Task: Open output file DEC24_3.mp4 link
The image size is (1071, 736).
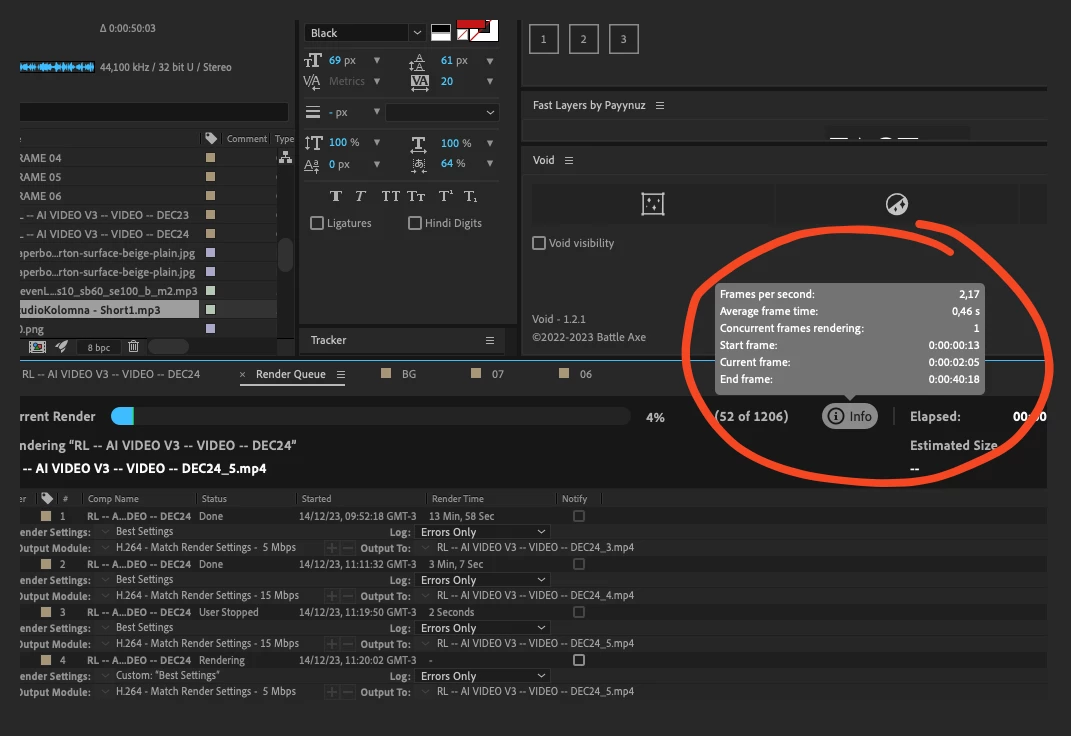Action: pos(536,548)
